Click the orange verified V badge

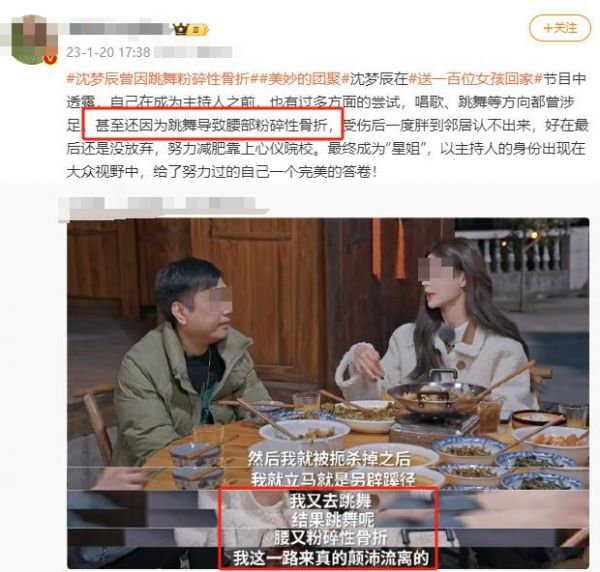pyautogui.click(x=50, y=59)
